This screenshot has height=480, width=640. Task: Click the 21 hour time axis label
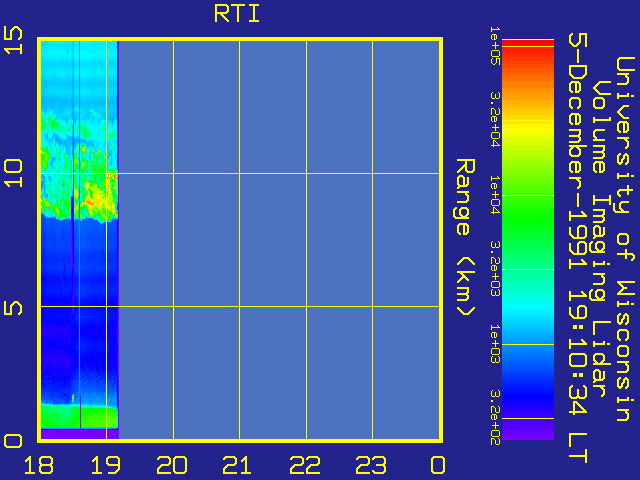tap(238, 465)
